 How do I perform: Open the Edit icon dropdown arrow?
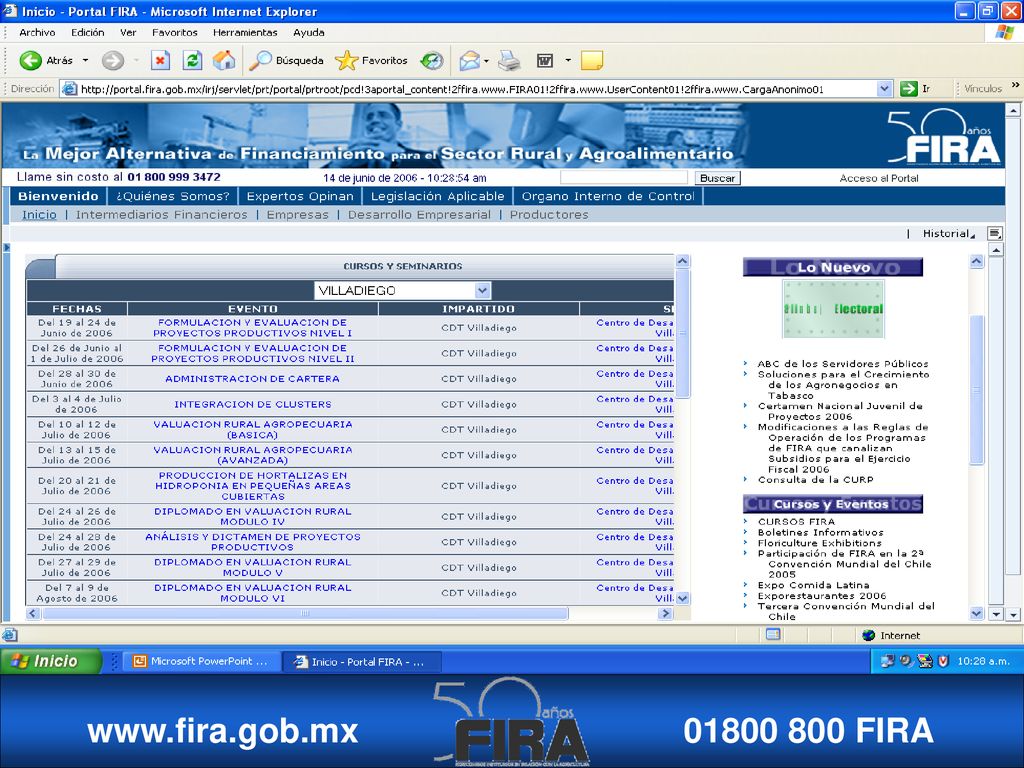[568, 61]
